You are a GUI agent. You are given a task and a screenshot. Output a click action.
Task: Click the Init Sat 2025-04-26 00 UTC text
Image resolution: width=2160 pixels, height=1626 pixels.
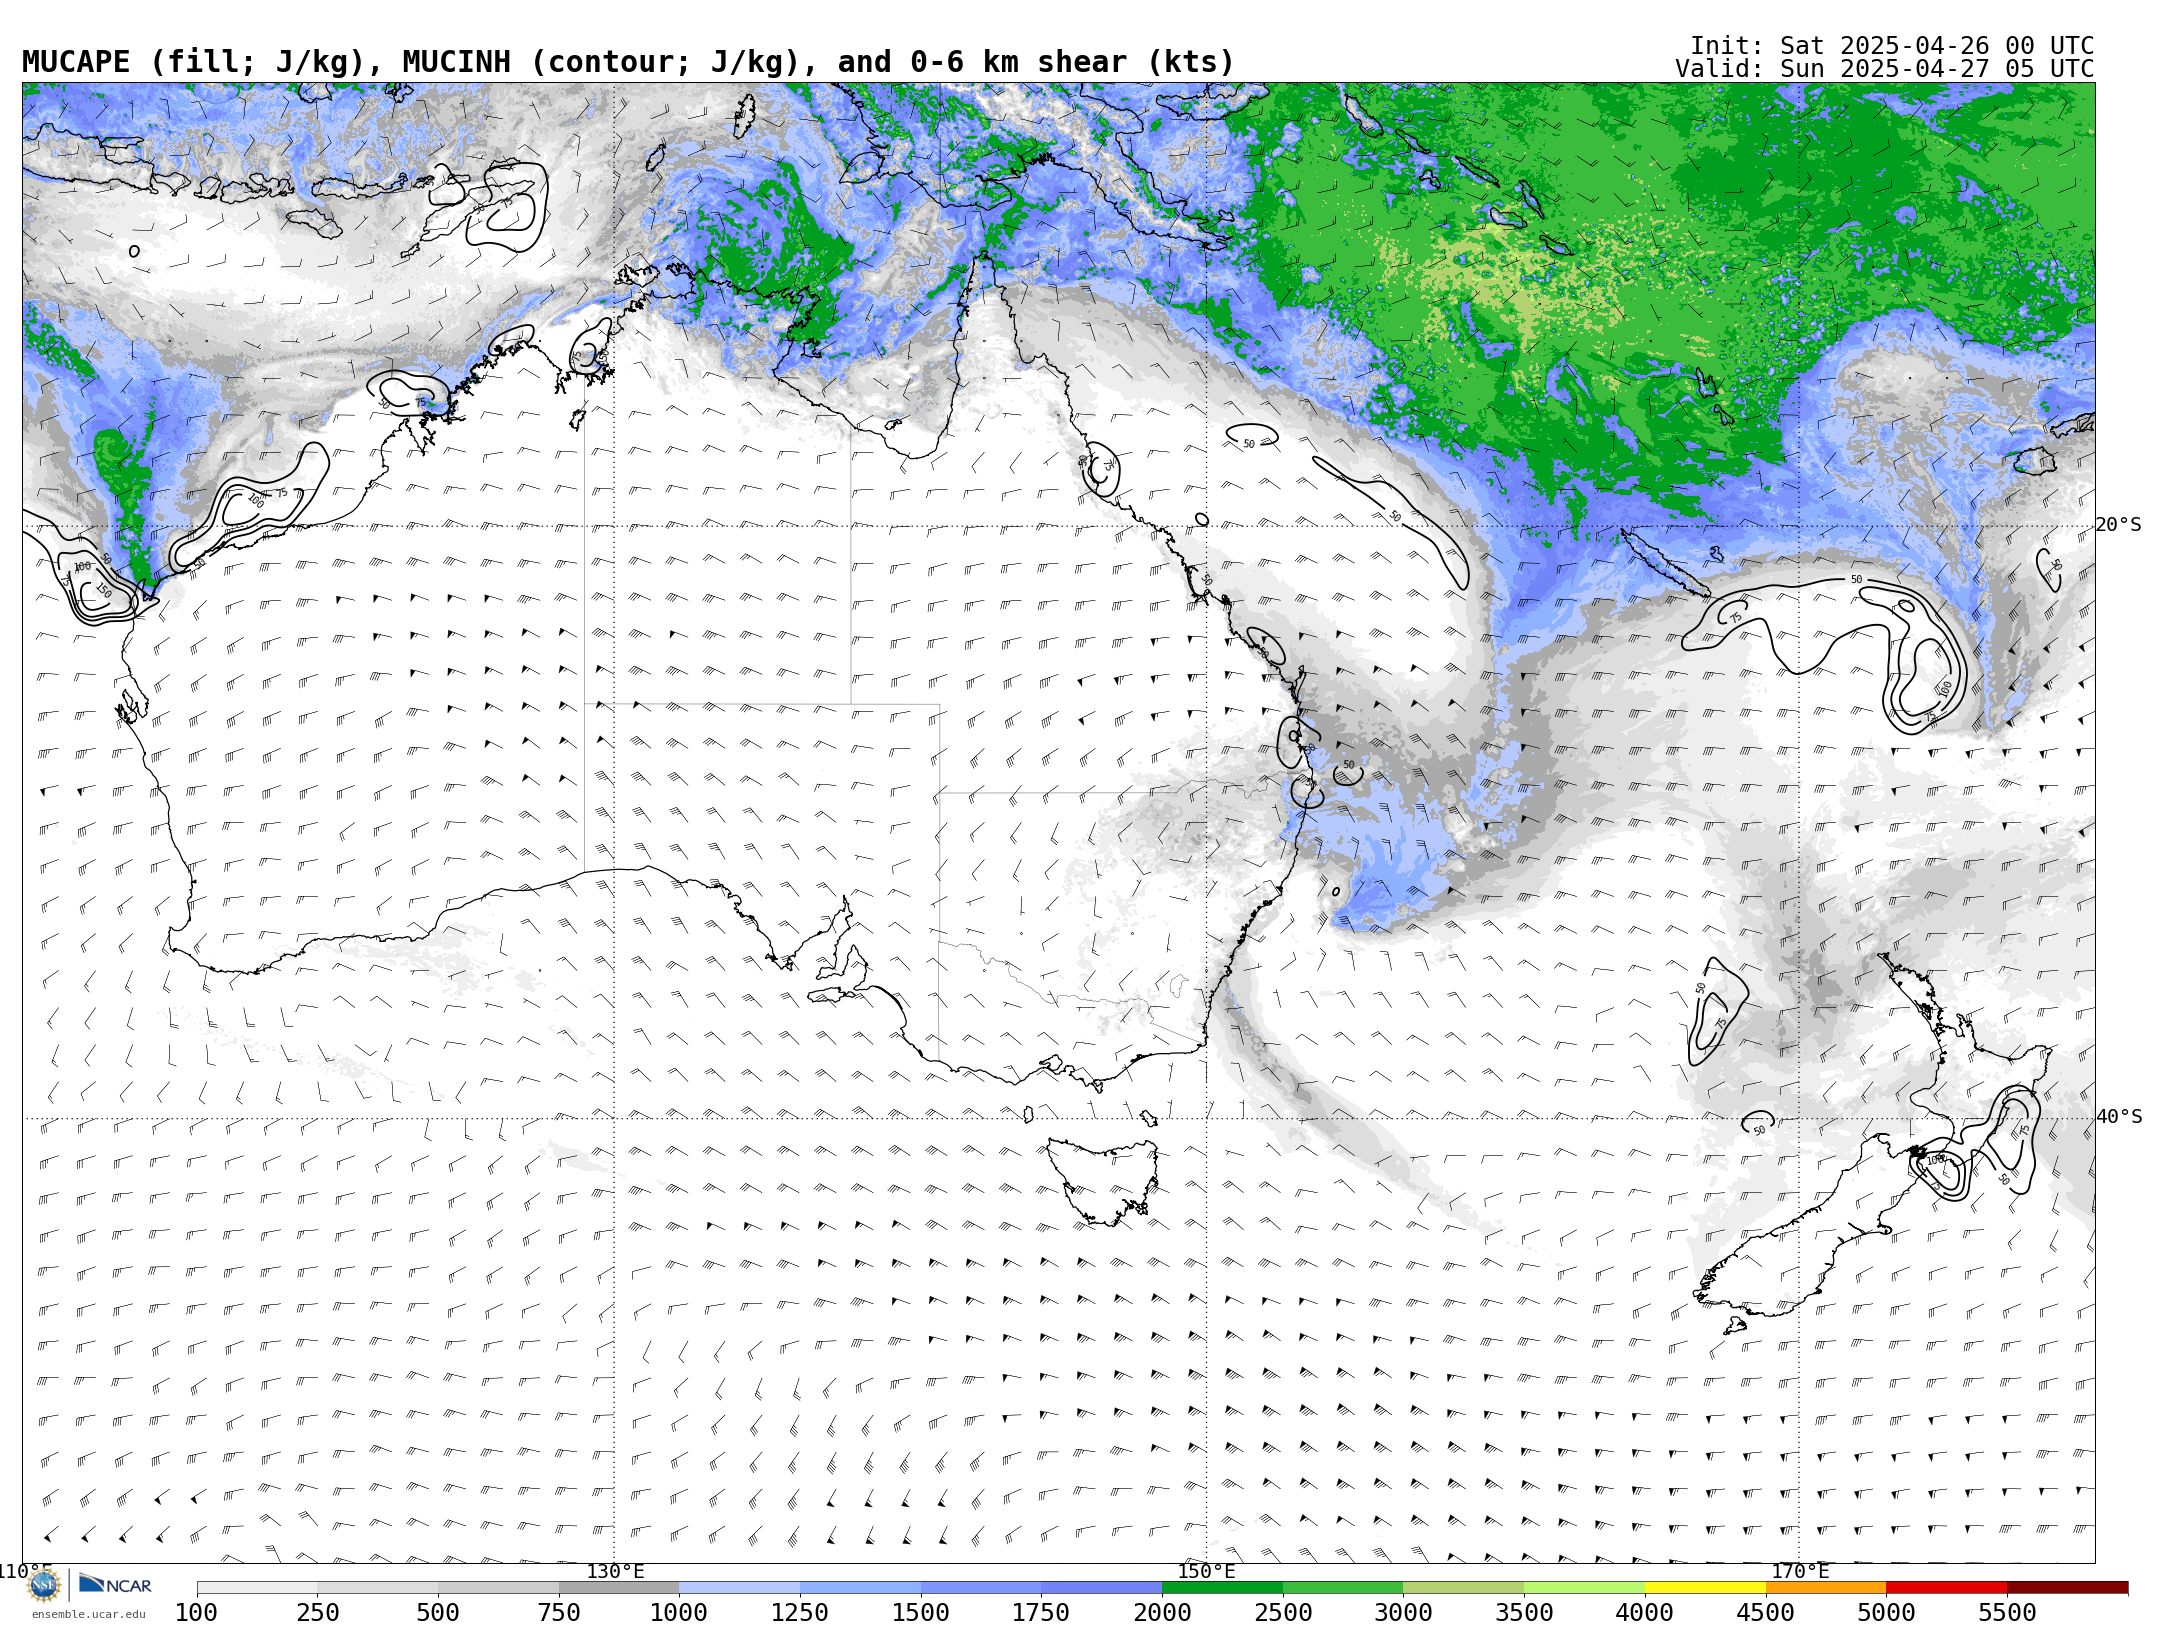click(1892, 46)
